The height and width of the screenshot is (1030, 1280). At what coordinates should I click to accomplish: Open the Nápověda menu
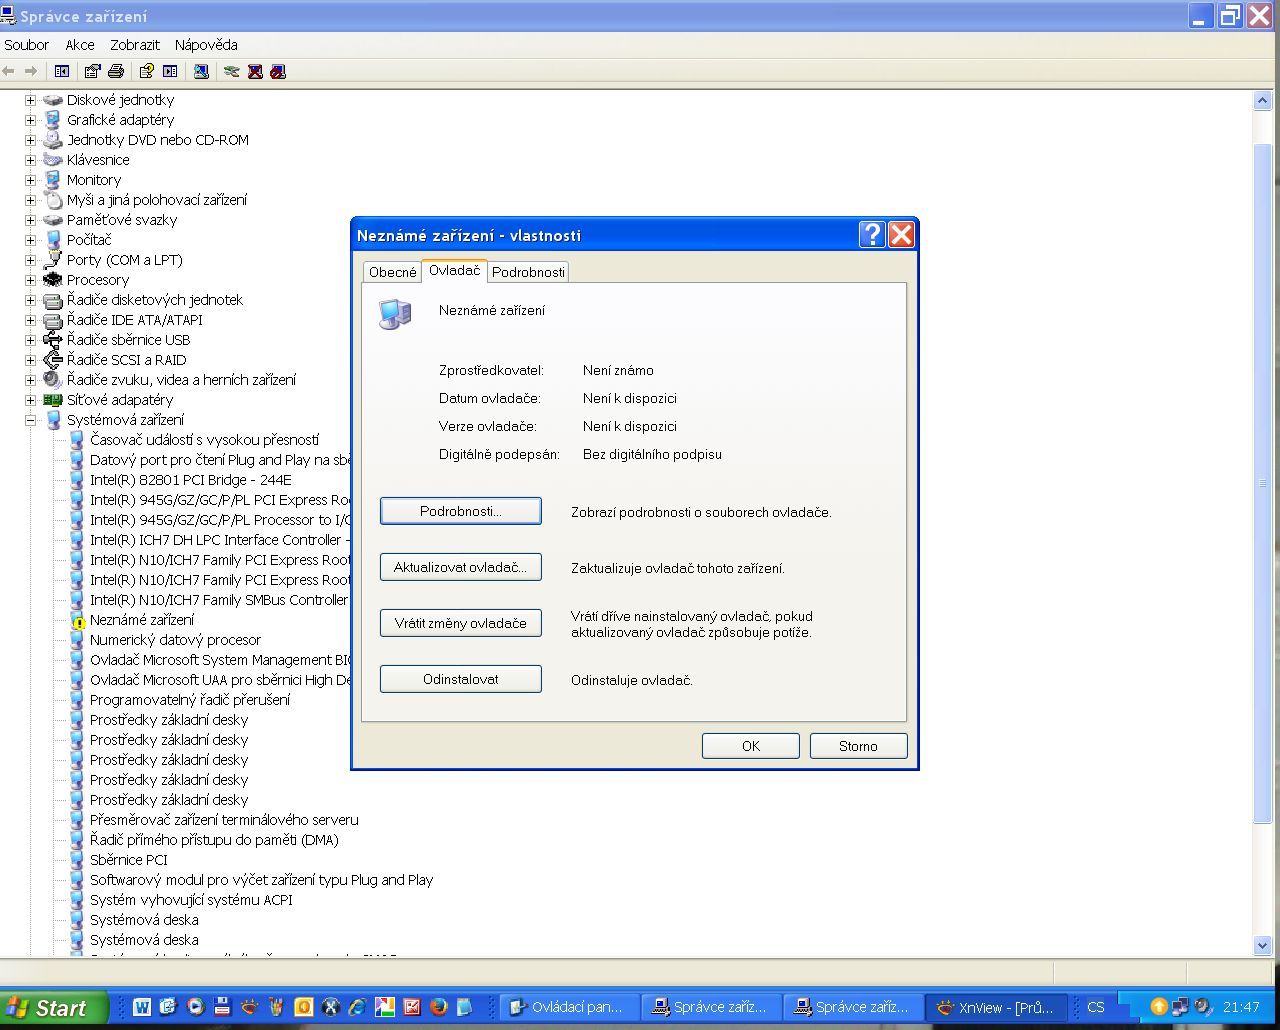[x=206, y=45]
